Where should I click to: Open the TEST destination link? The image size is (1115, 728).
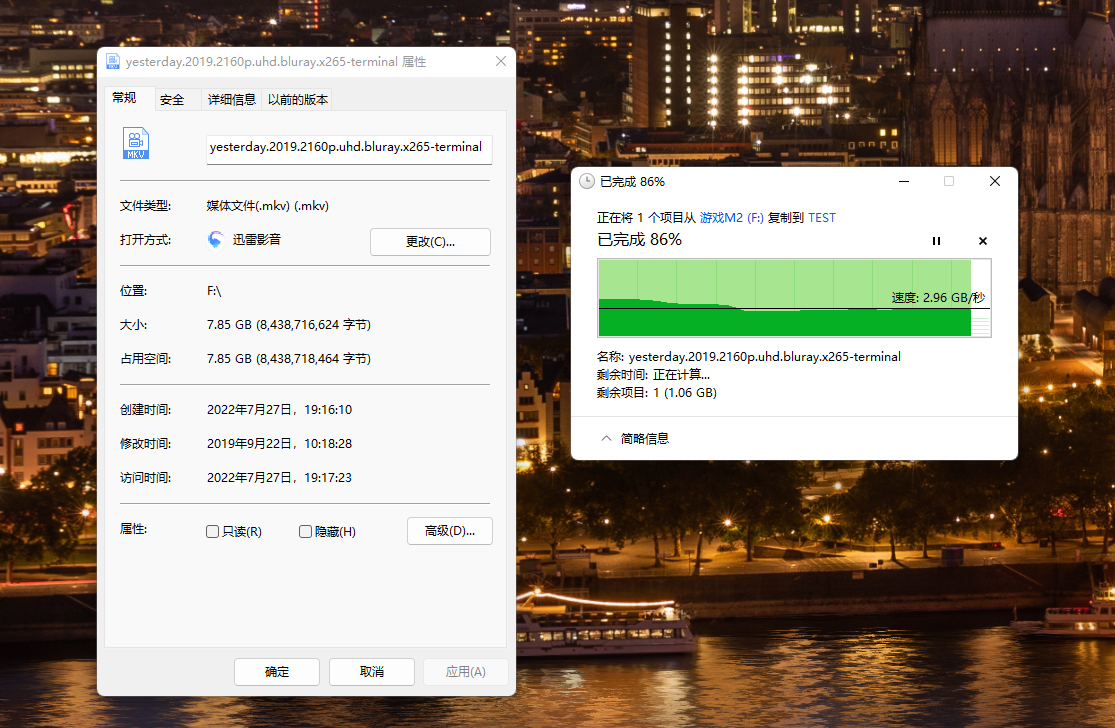[x=822, y=218]
